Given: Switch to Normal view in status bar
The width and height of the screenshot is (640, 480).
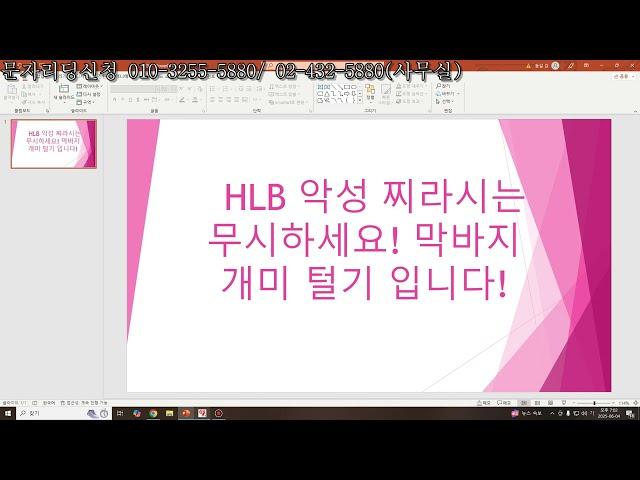Looking at the screenshot, I should click(x=524, y=403).
